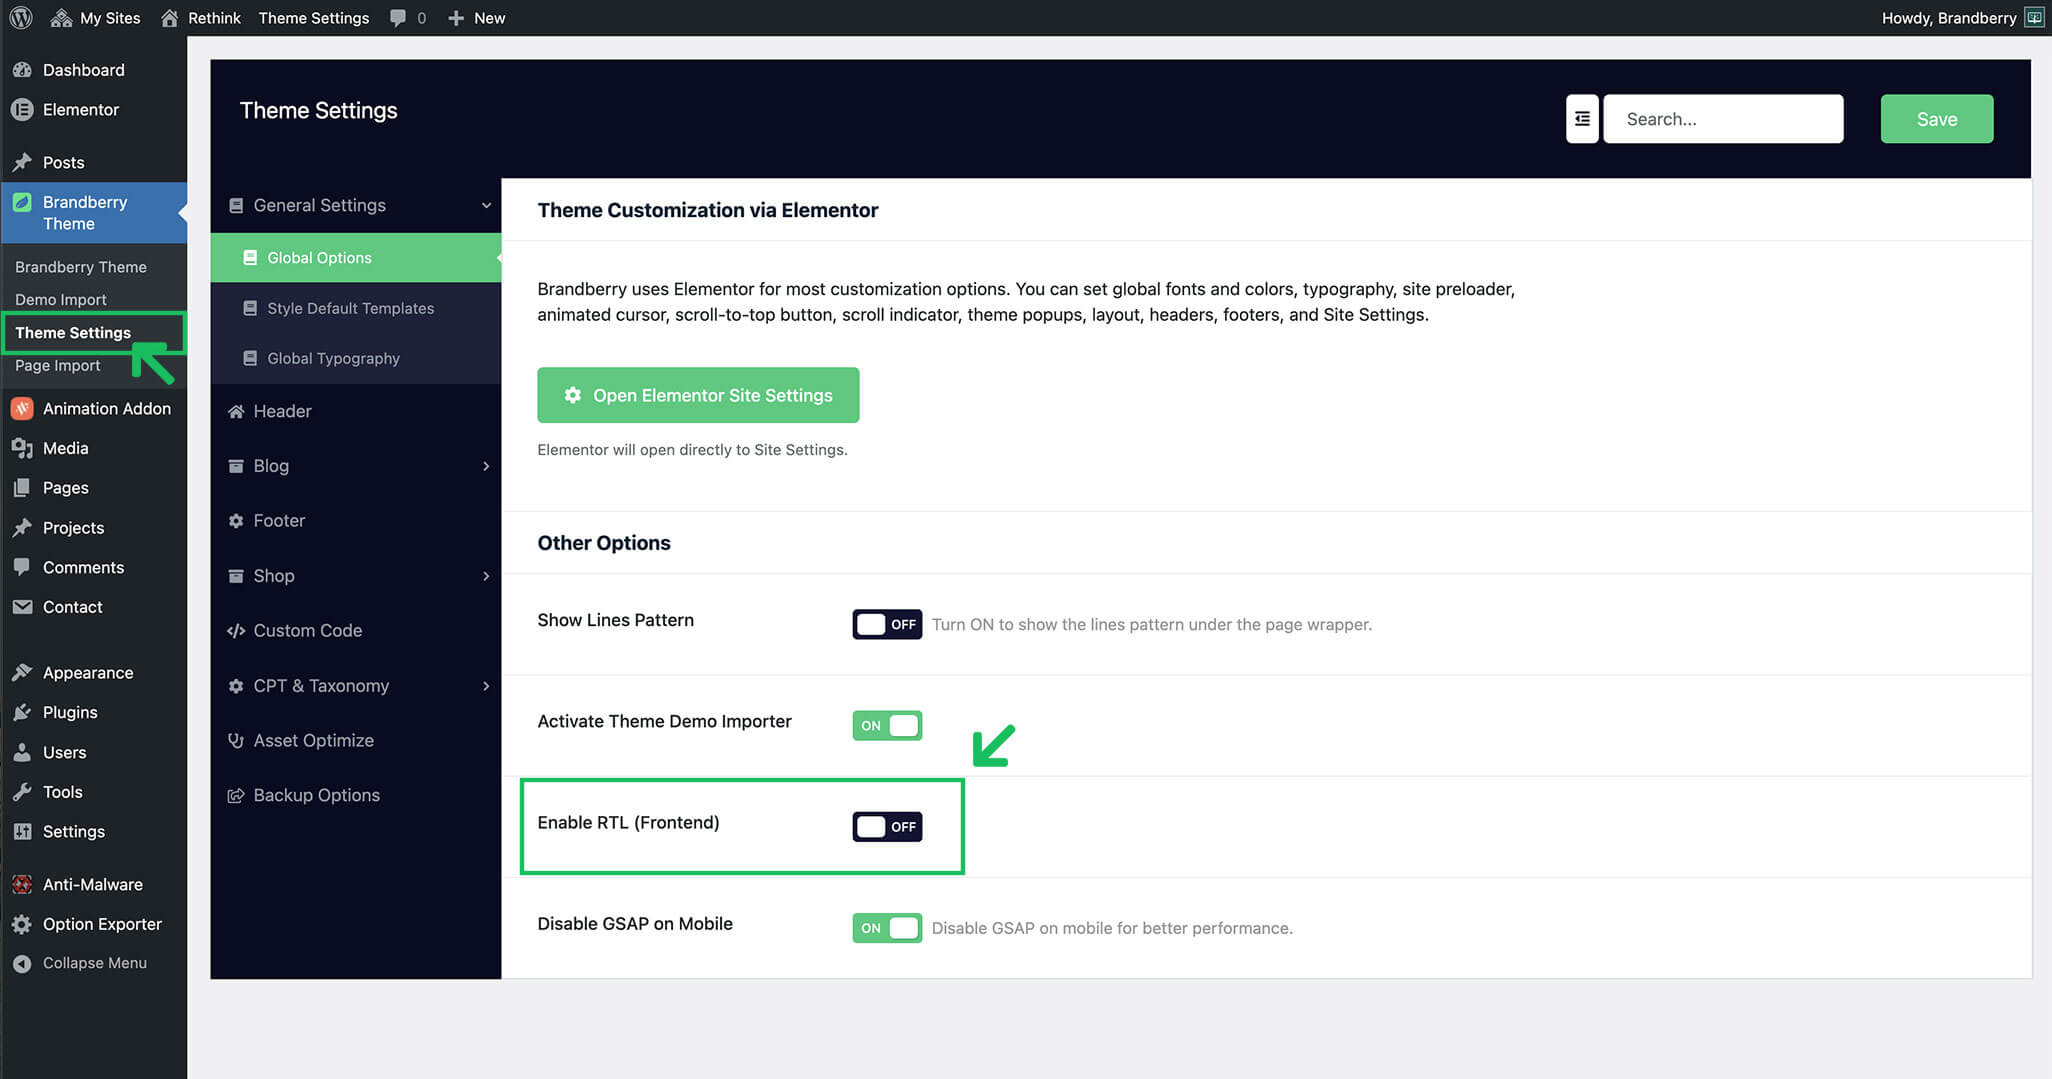Switch off Disable GSAP on Mobile
Image resolution: width=2052 pixels, height=1079 pixels.
[886, 928]
